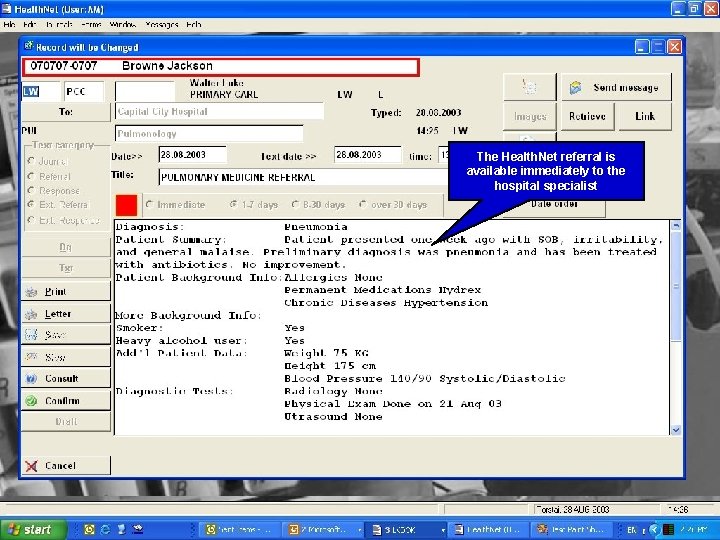Image resolution: width=720 pixels, height=540 pixels.
Task: Click the HealthNet application title bar icon
Action: (x=6, y=8)
